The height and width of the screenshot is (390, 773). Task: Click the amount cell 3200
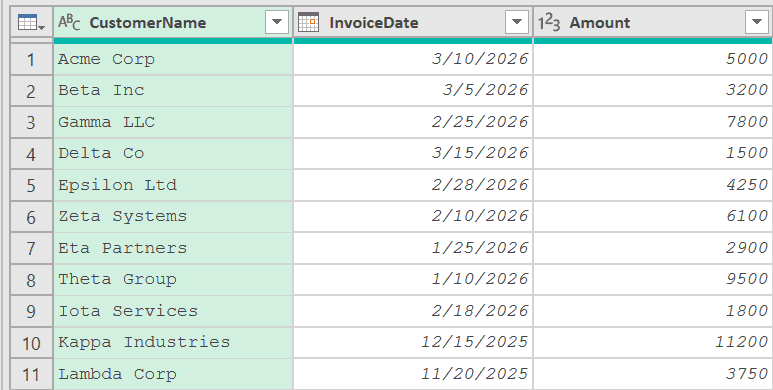(653, 91)
